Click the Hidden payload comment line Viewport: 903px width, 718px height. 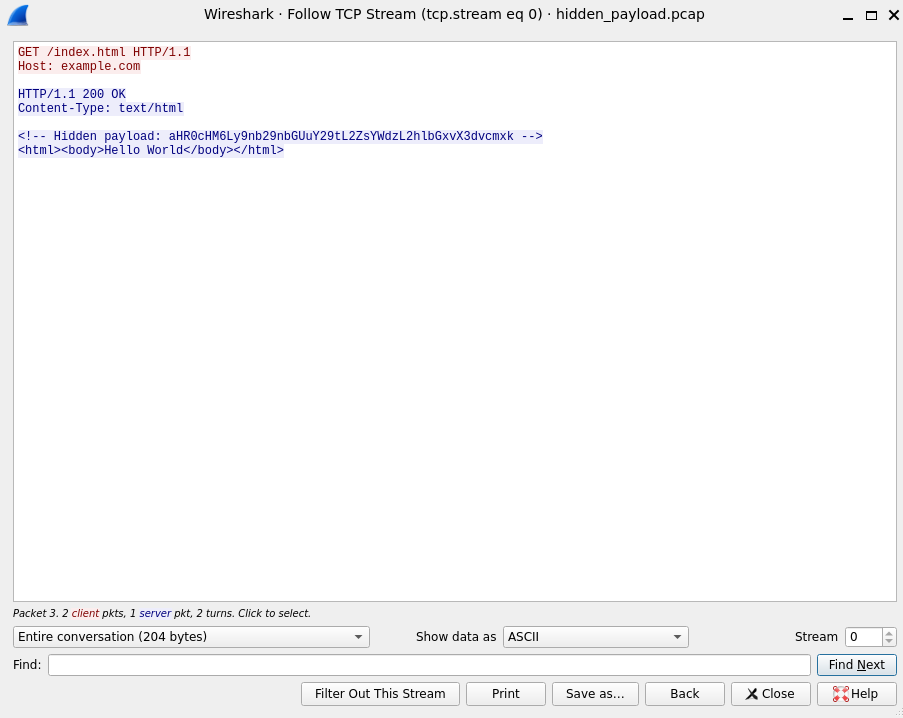click(280, 136)
